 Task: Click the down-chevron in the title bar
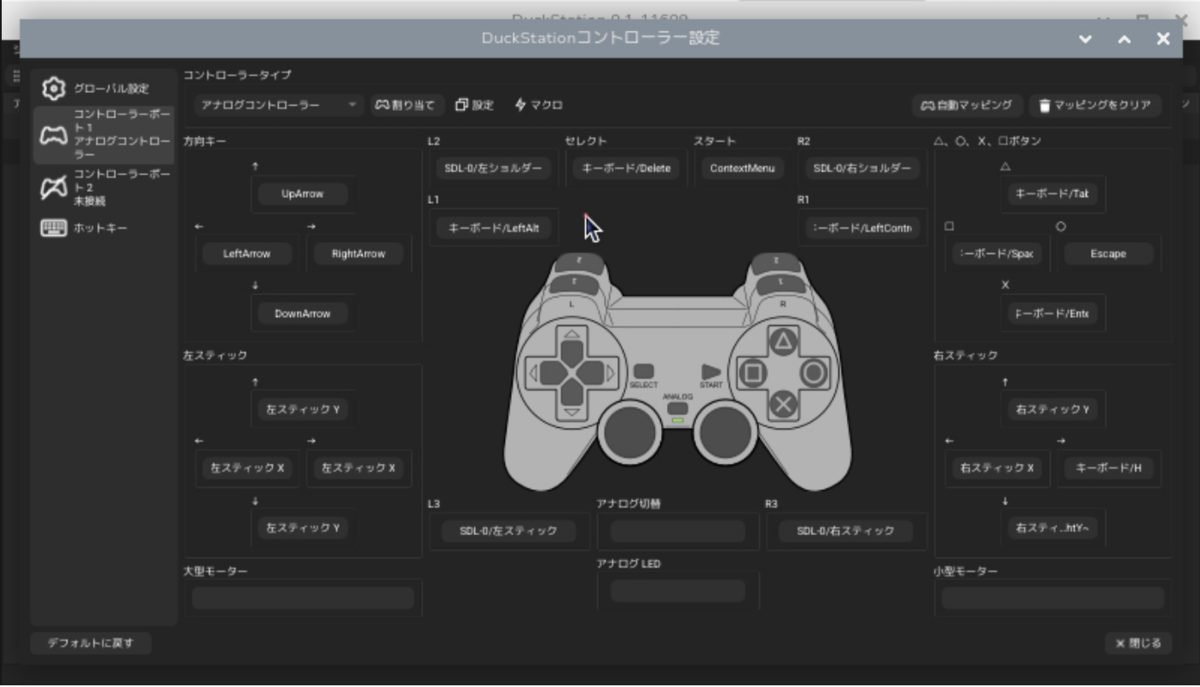pyautogui.click(x=1086, y=39)
